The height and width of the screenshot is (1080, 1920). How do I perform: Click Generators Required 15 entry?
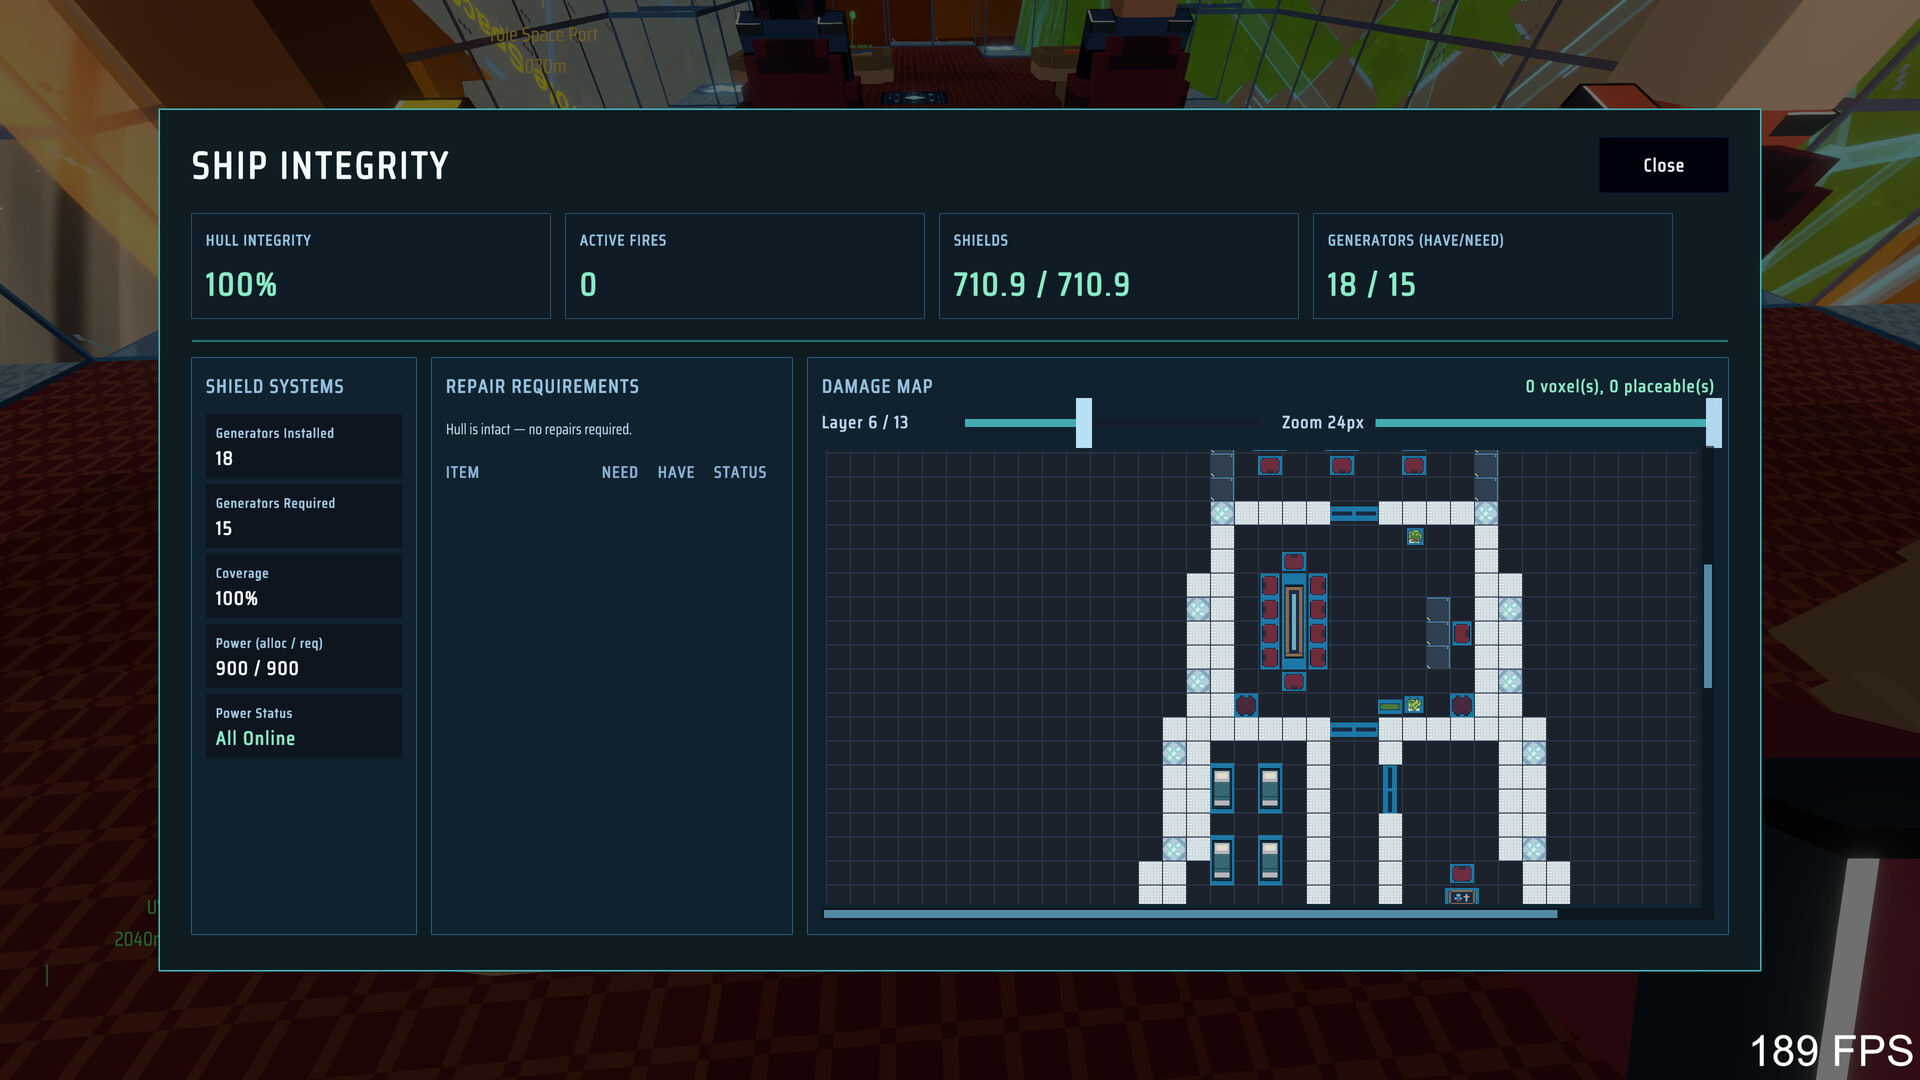(304, 516)
